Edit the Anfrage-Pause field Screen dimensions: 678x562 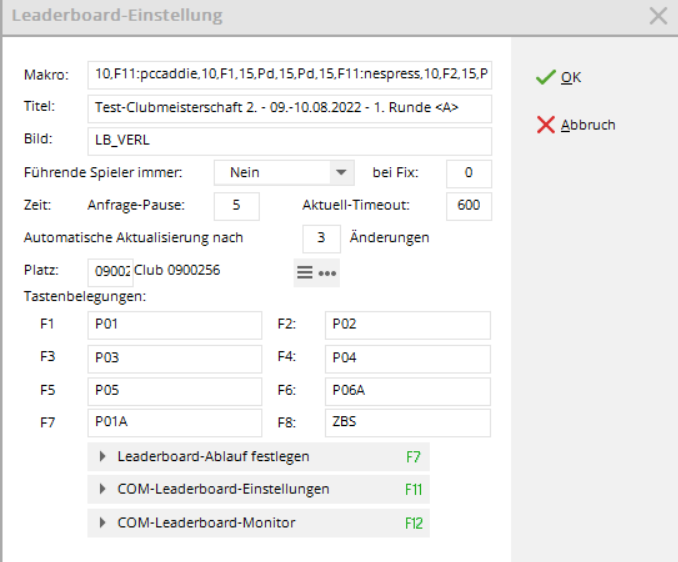[237, 206]
